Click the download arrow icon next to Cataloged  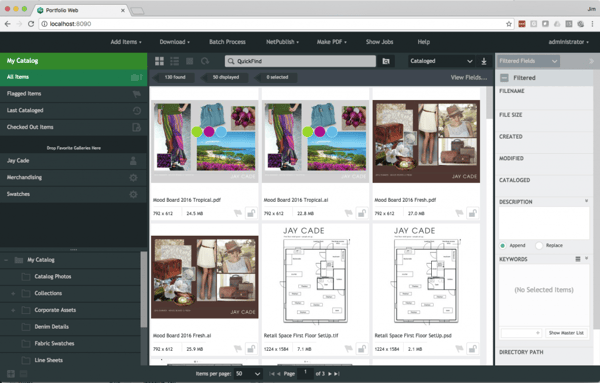484,61
